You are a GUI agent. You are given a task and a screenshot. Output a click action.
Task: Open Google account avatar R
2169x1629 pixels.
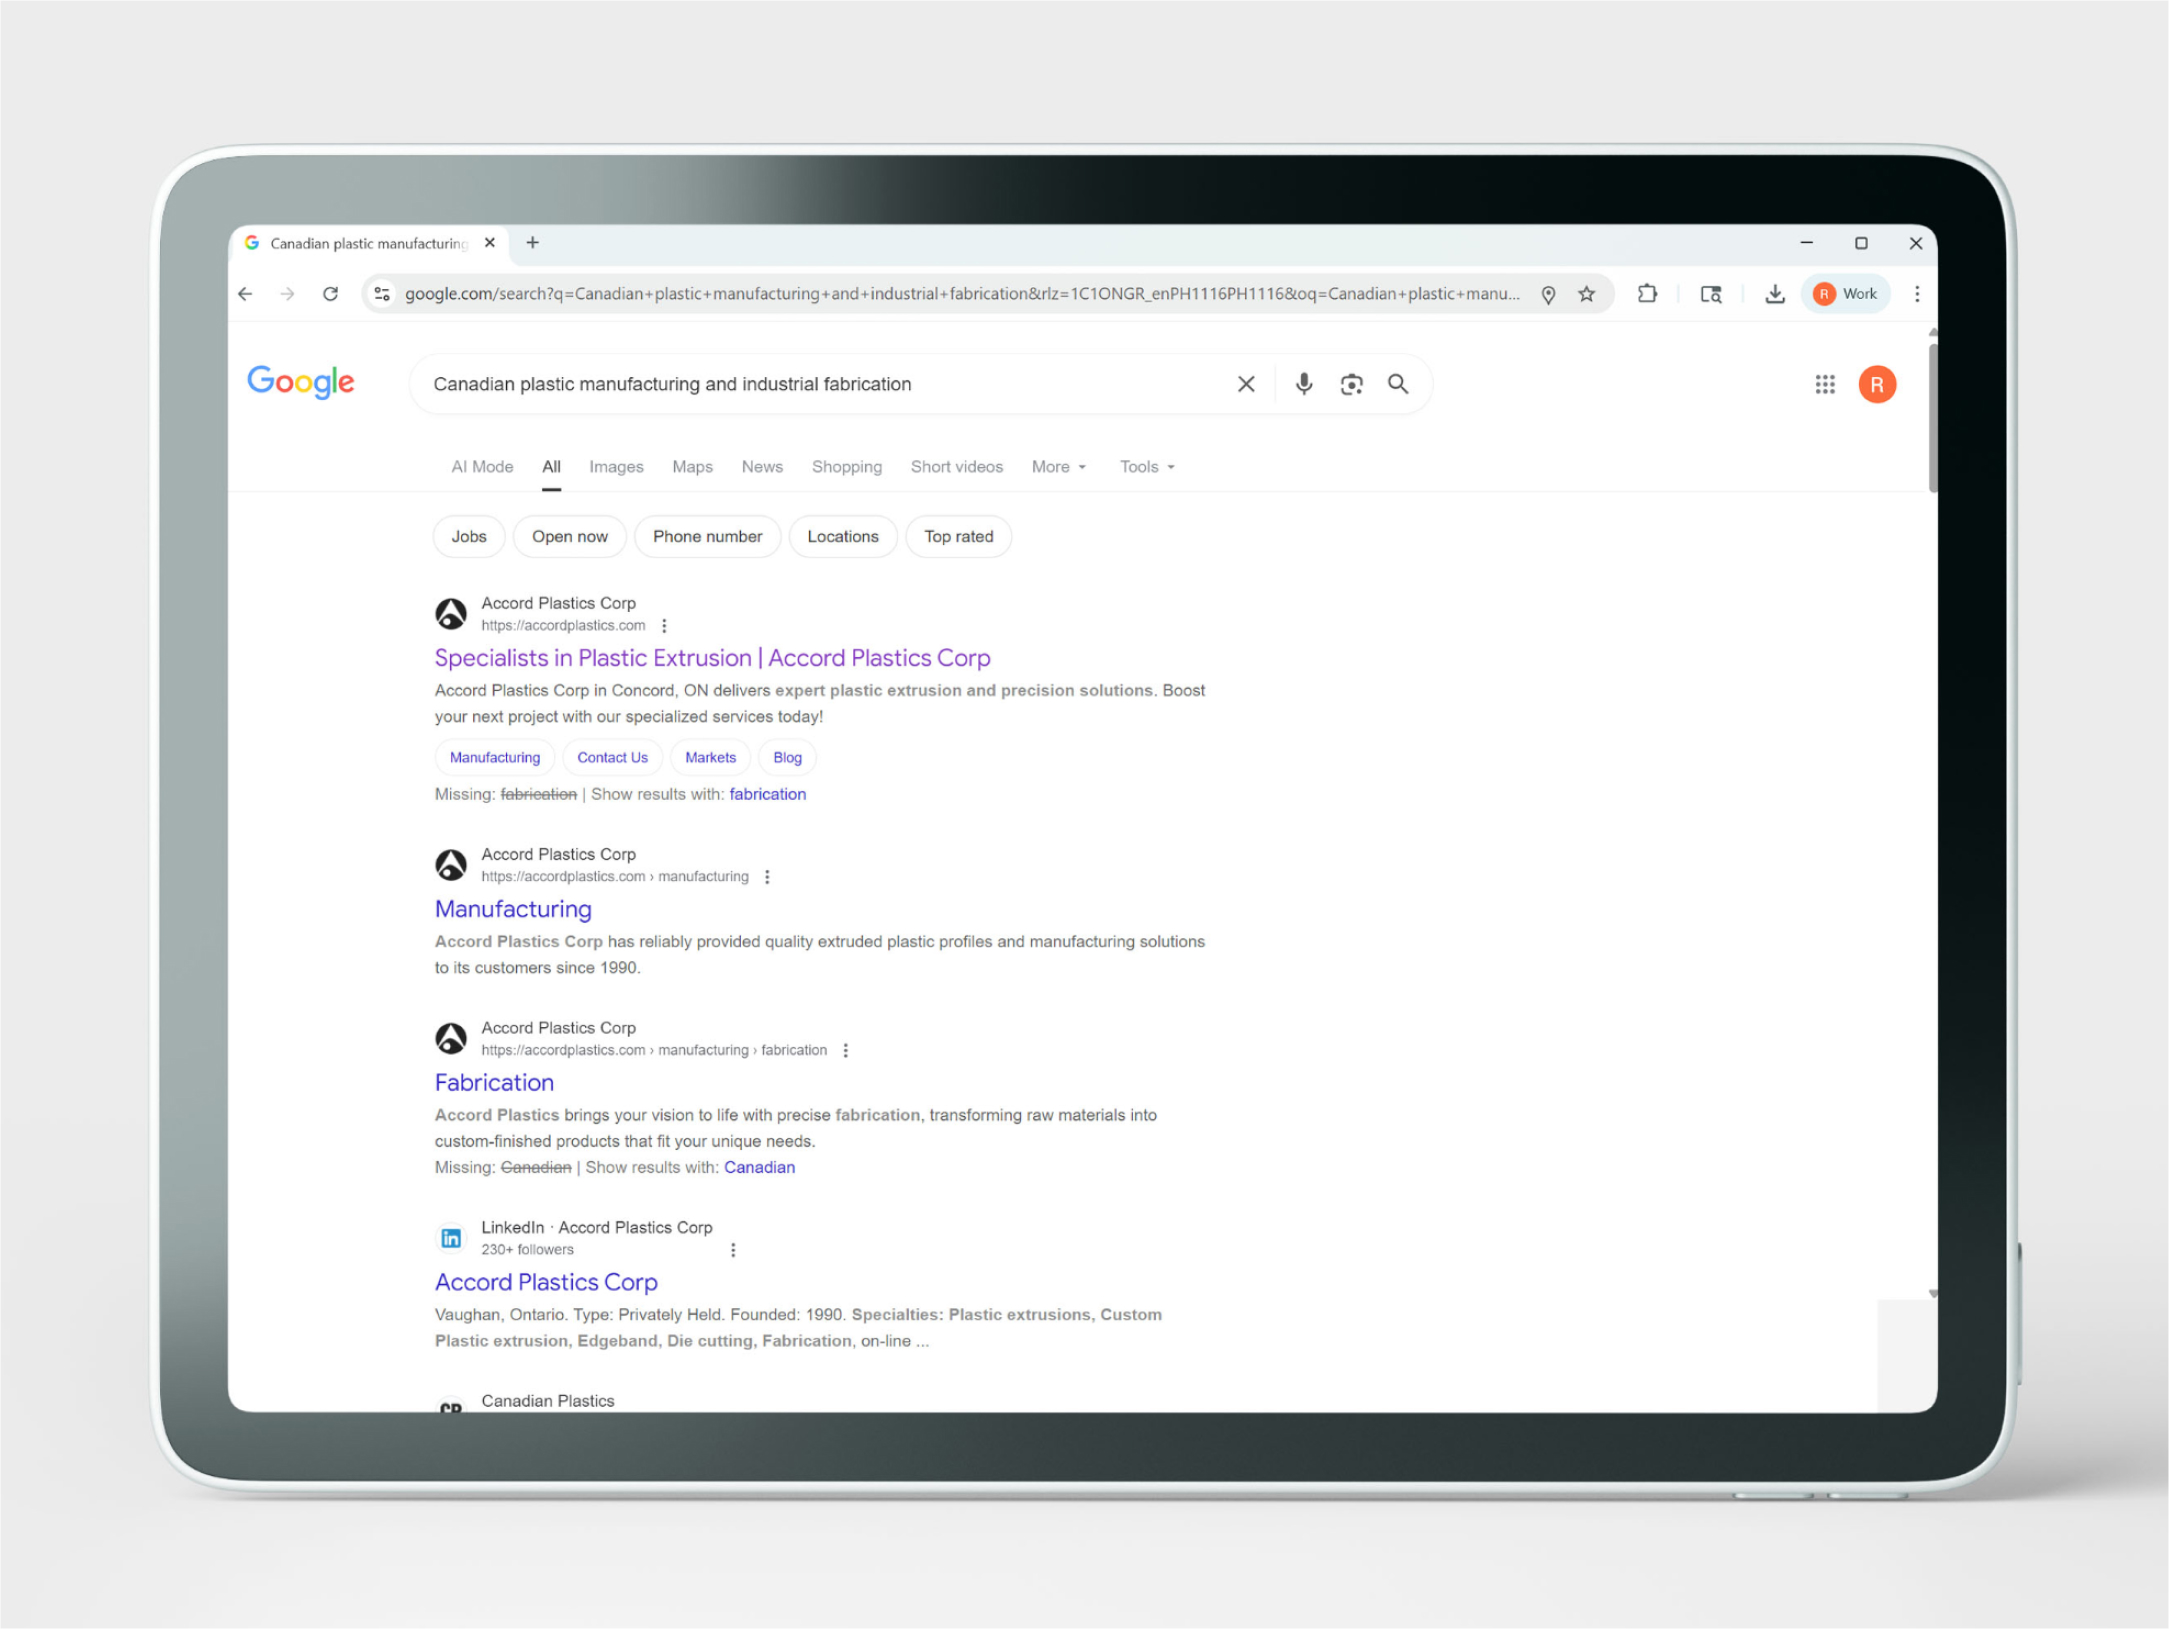click(x=1877, y=384)
